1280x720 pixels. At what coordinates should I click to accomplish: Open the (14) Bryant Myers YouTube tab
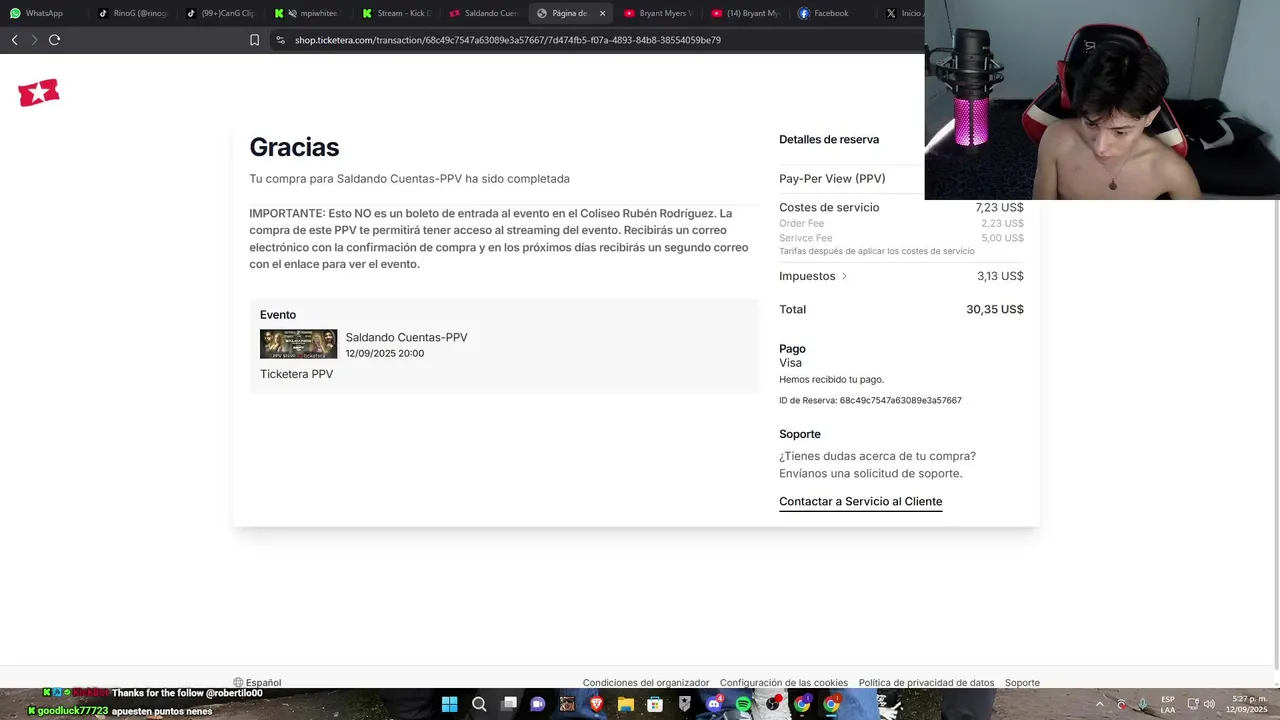coord(746,13)
